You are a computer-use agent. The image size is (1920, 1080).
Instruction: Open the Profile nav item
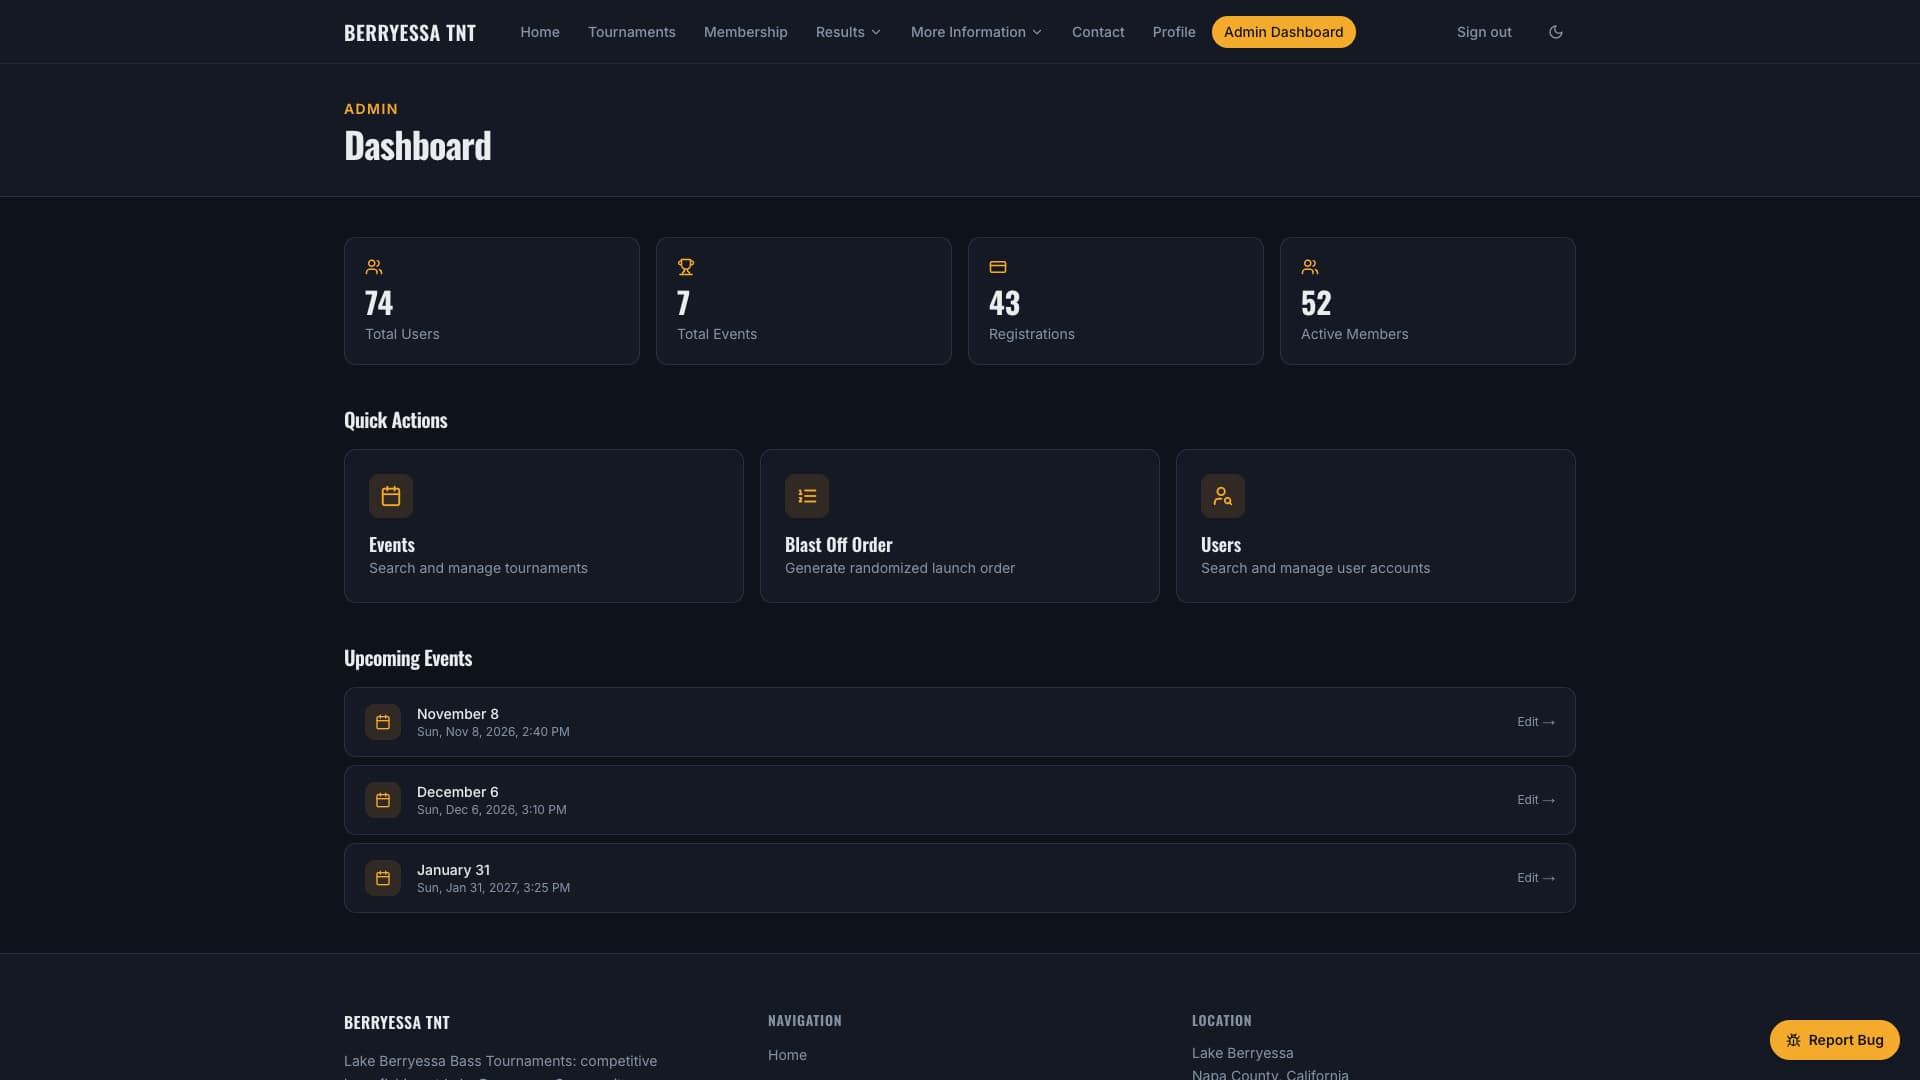coord(1174,32)
